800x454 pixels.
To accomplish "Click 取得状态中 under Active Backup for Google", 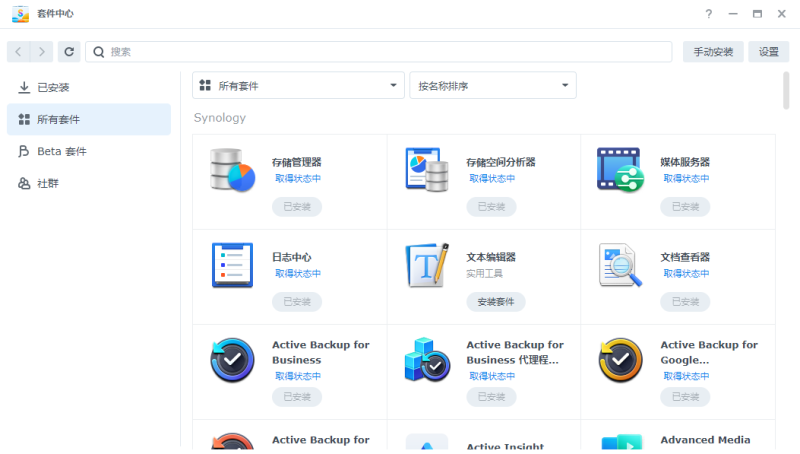I will [686, 376].
